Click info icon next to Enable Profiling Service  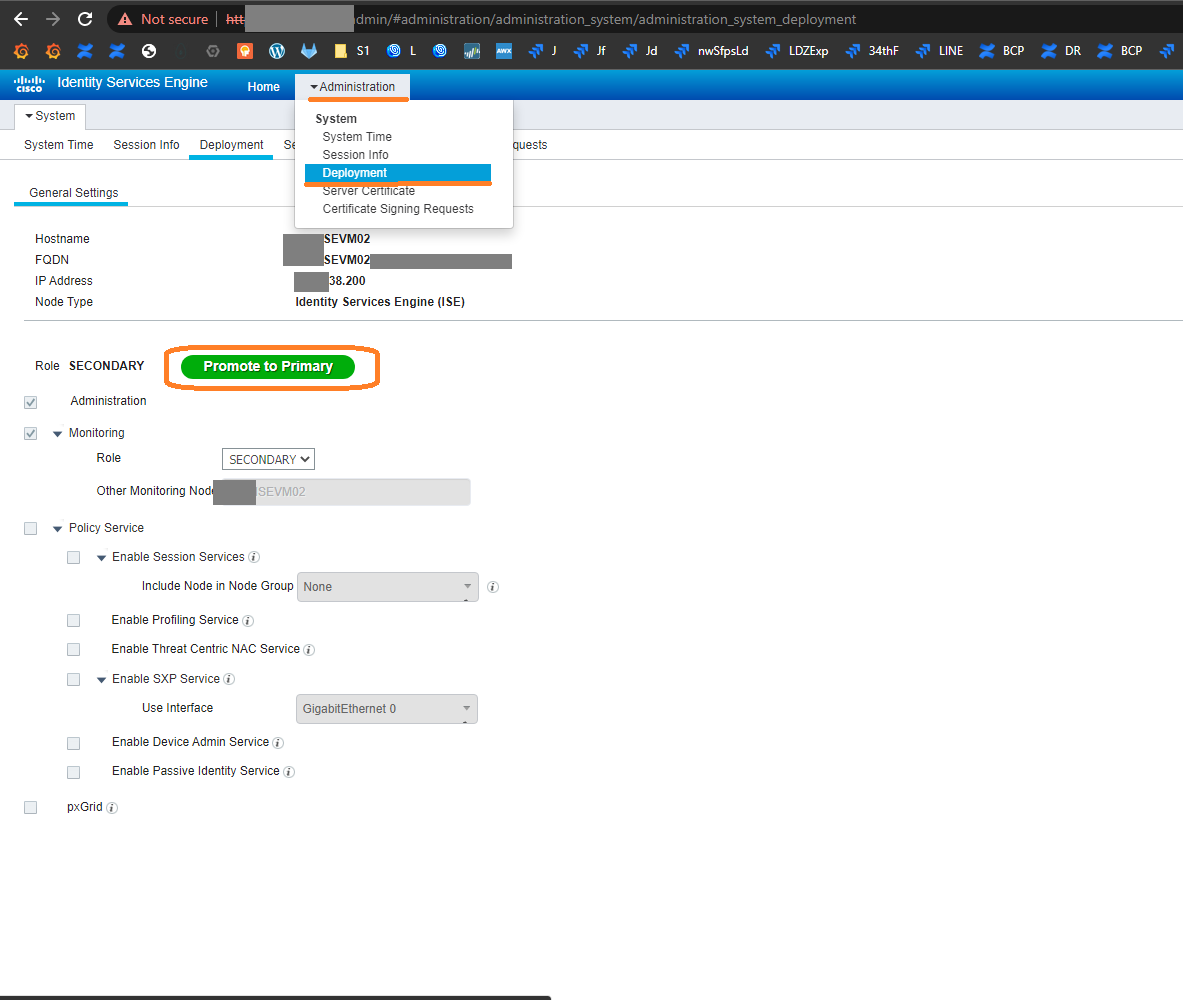coord(248,621)
